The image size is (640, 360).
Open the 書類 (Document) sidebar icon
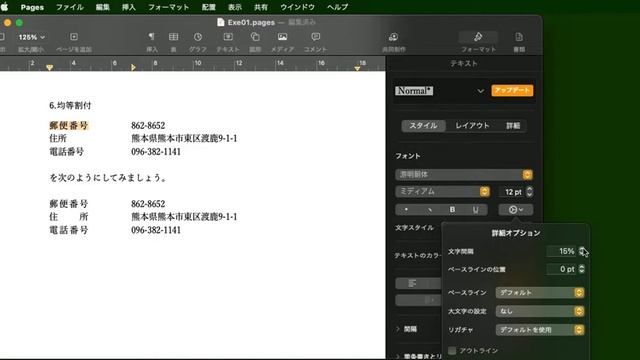[x=519, y=37]
